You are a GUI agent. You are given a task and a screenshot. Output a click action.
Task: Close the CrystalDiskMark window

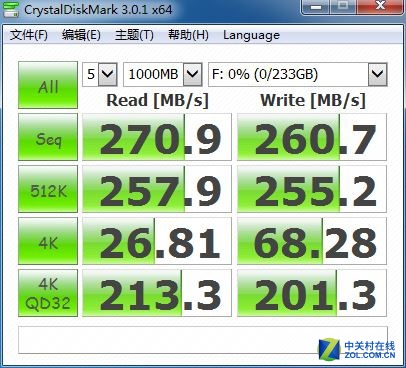[x=380, y=7]
